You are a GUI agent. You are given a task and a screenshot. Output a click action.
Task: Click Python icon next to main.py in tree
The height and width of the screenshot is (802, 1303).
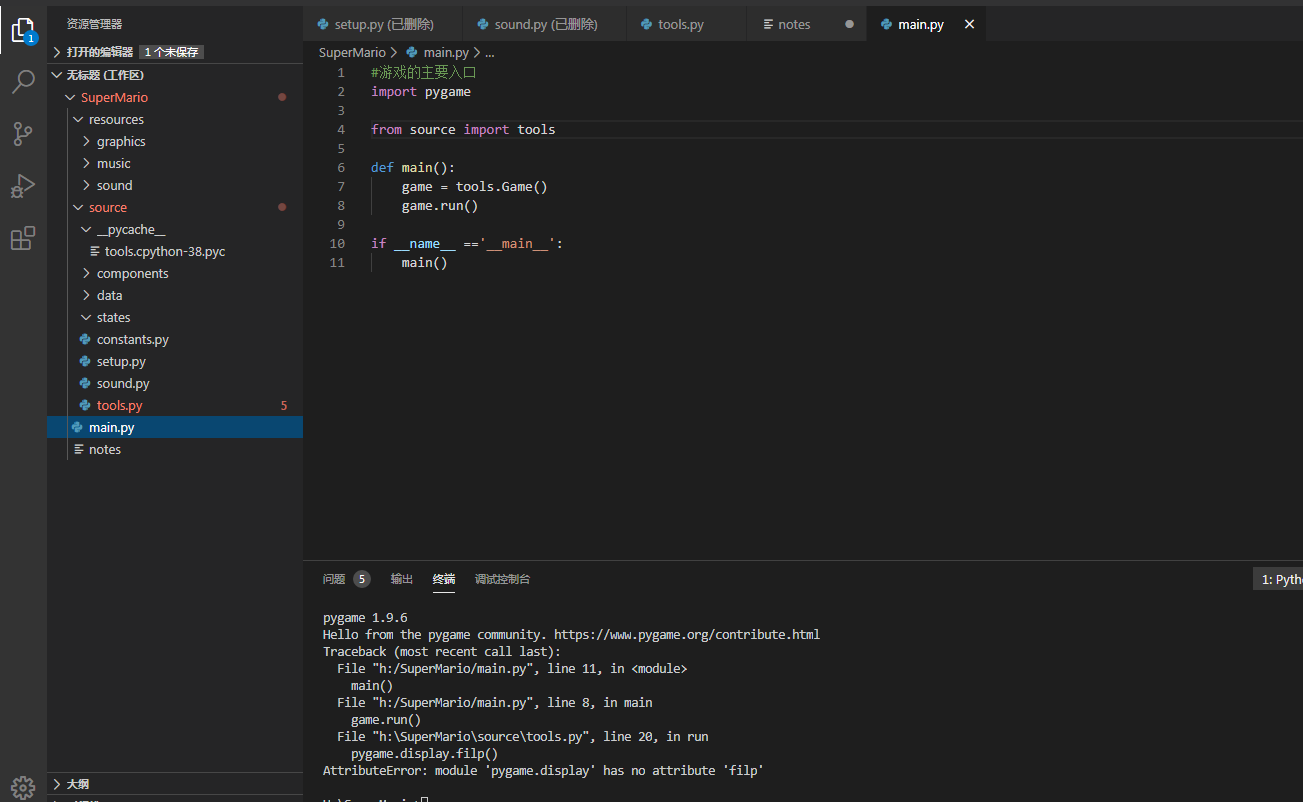(77, 427)
